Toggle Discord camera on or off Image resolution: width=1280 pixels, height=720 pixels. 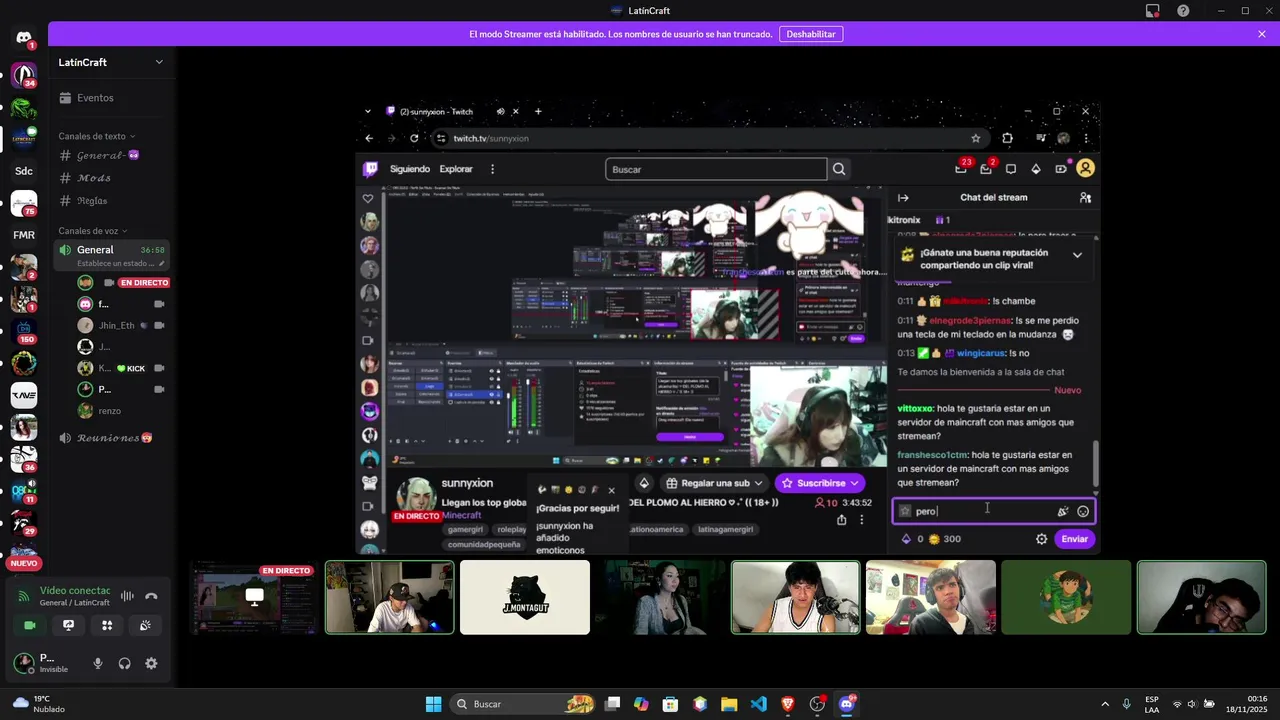coord(29,625)
